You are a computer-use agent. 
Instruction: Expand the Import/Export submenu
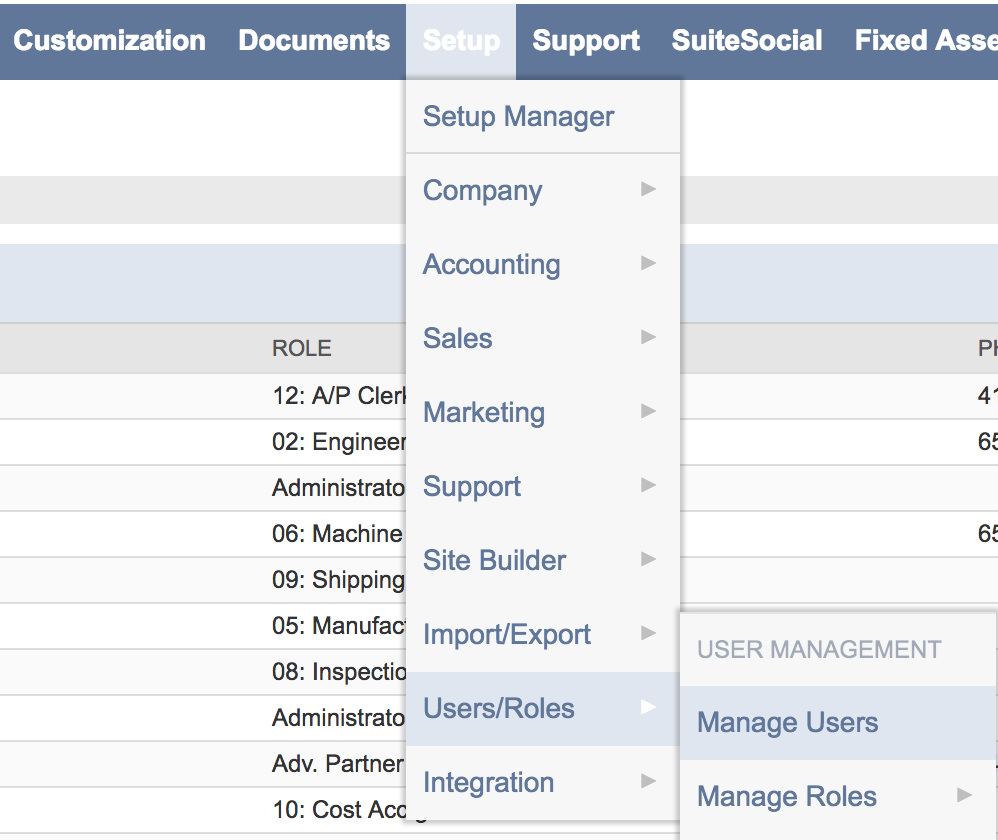(x=507, y=635)
